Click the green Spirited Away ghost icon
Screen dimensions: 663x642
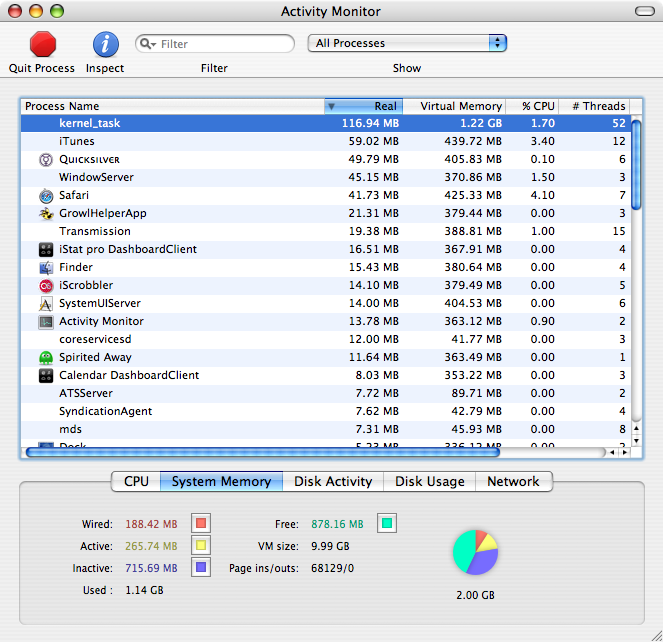click(x=46, y=358)
